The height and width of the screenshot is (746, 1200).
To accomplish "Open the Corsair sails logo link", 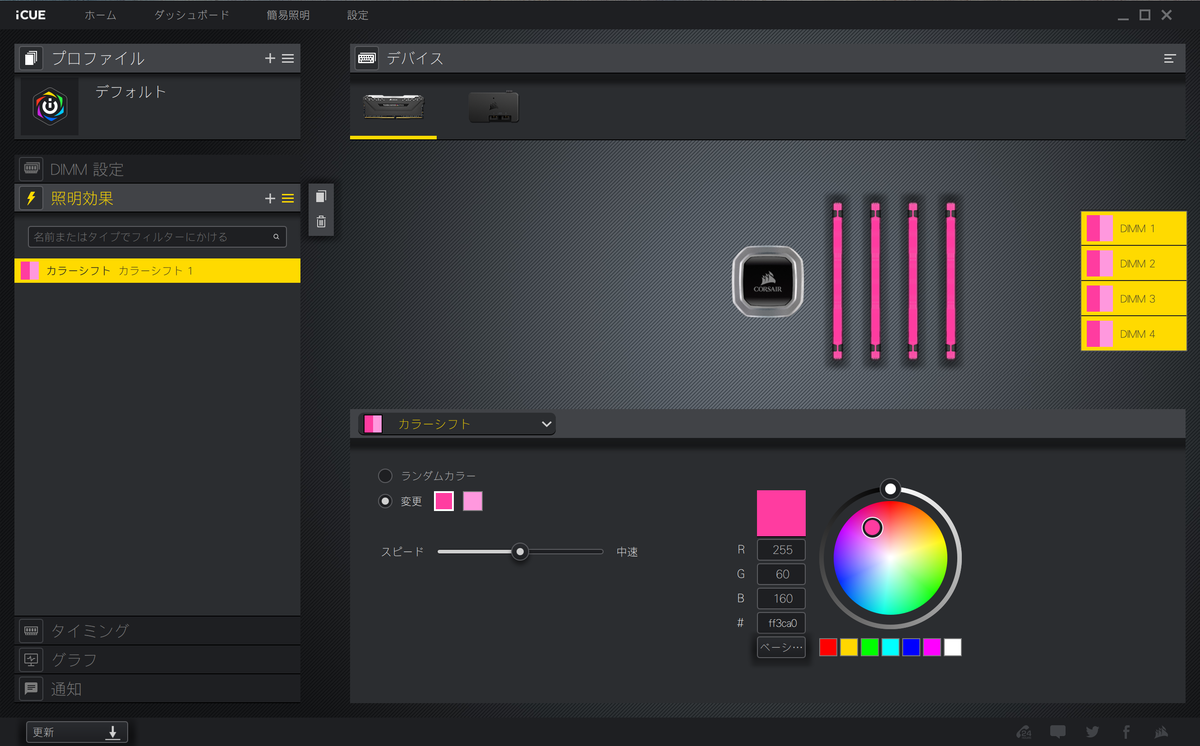I will (x=1161, y=731).
